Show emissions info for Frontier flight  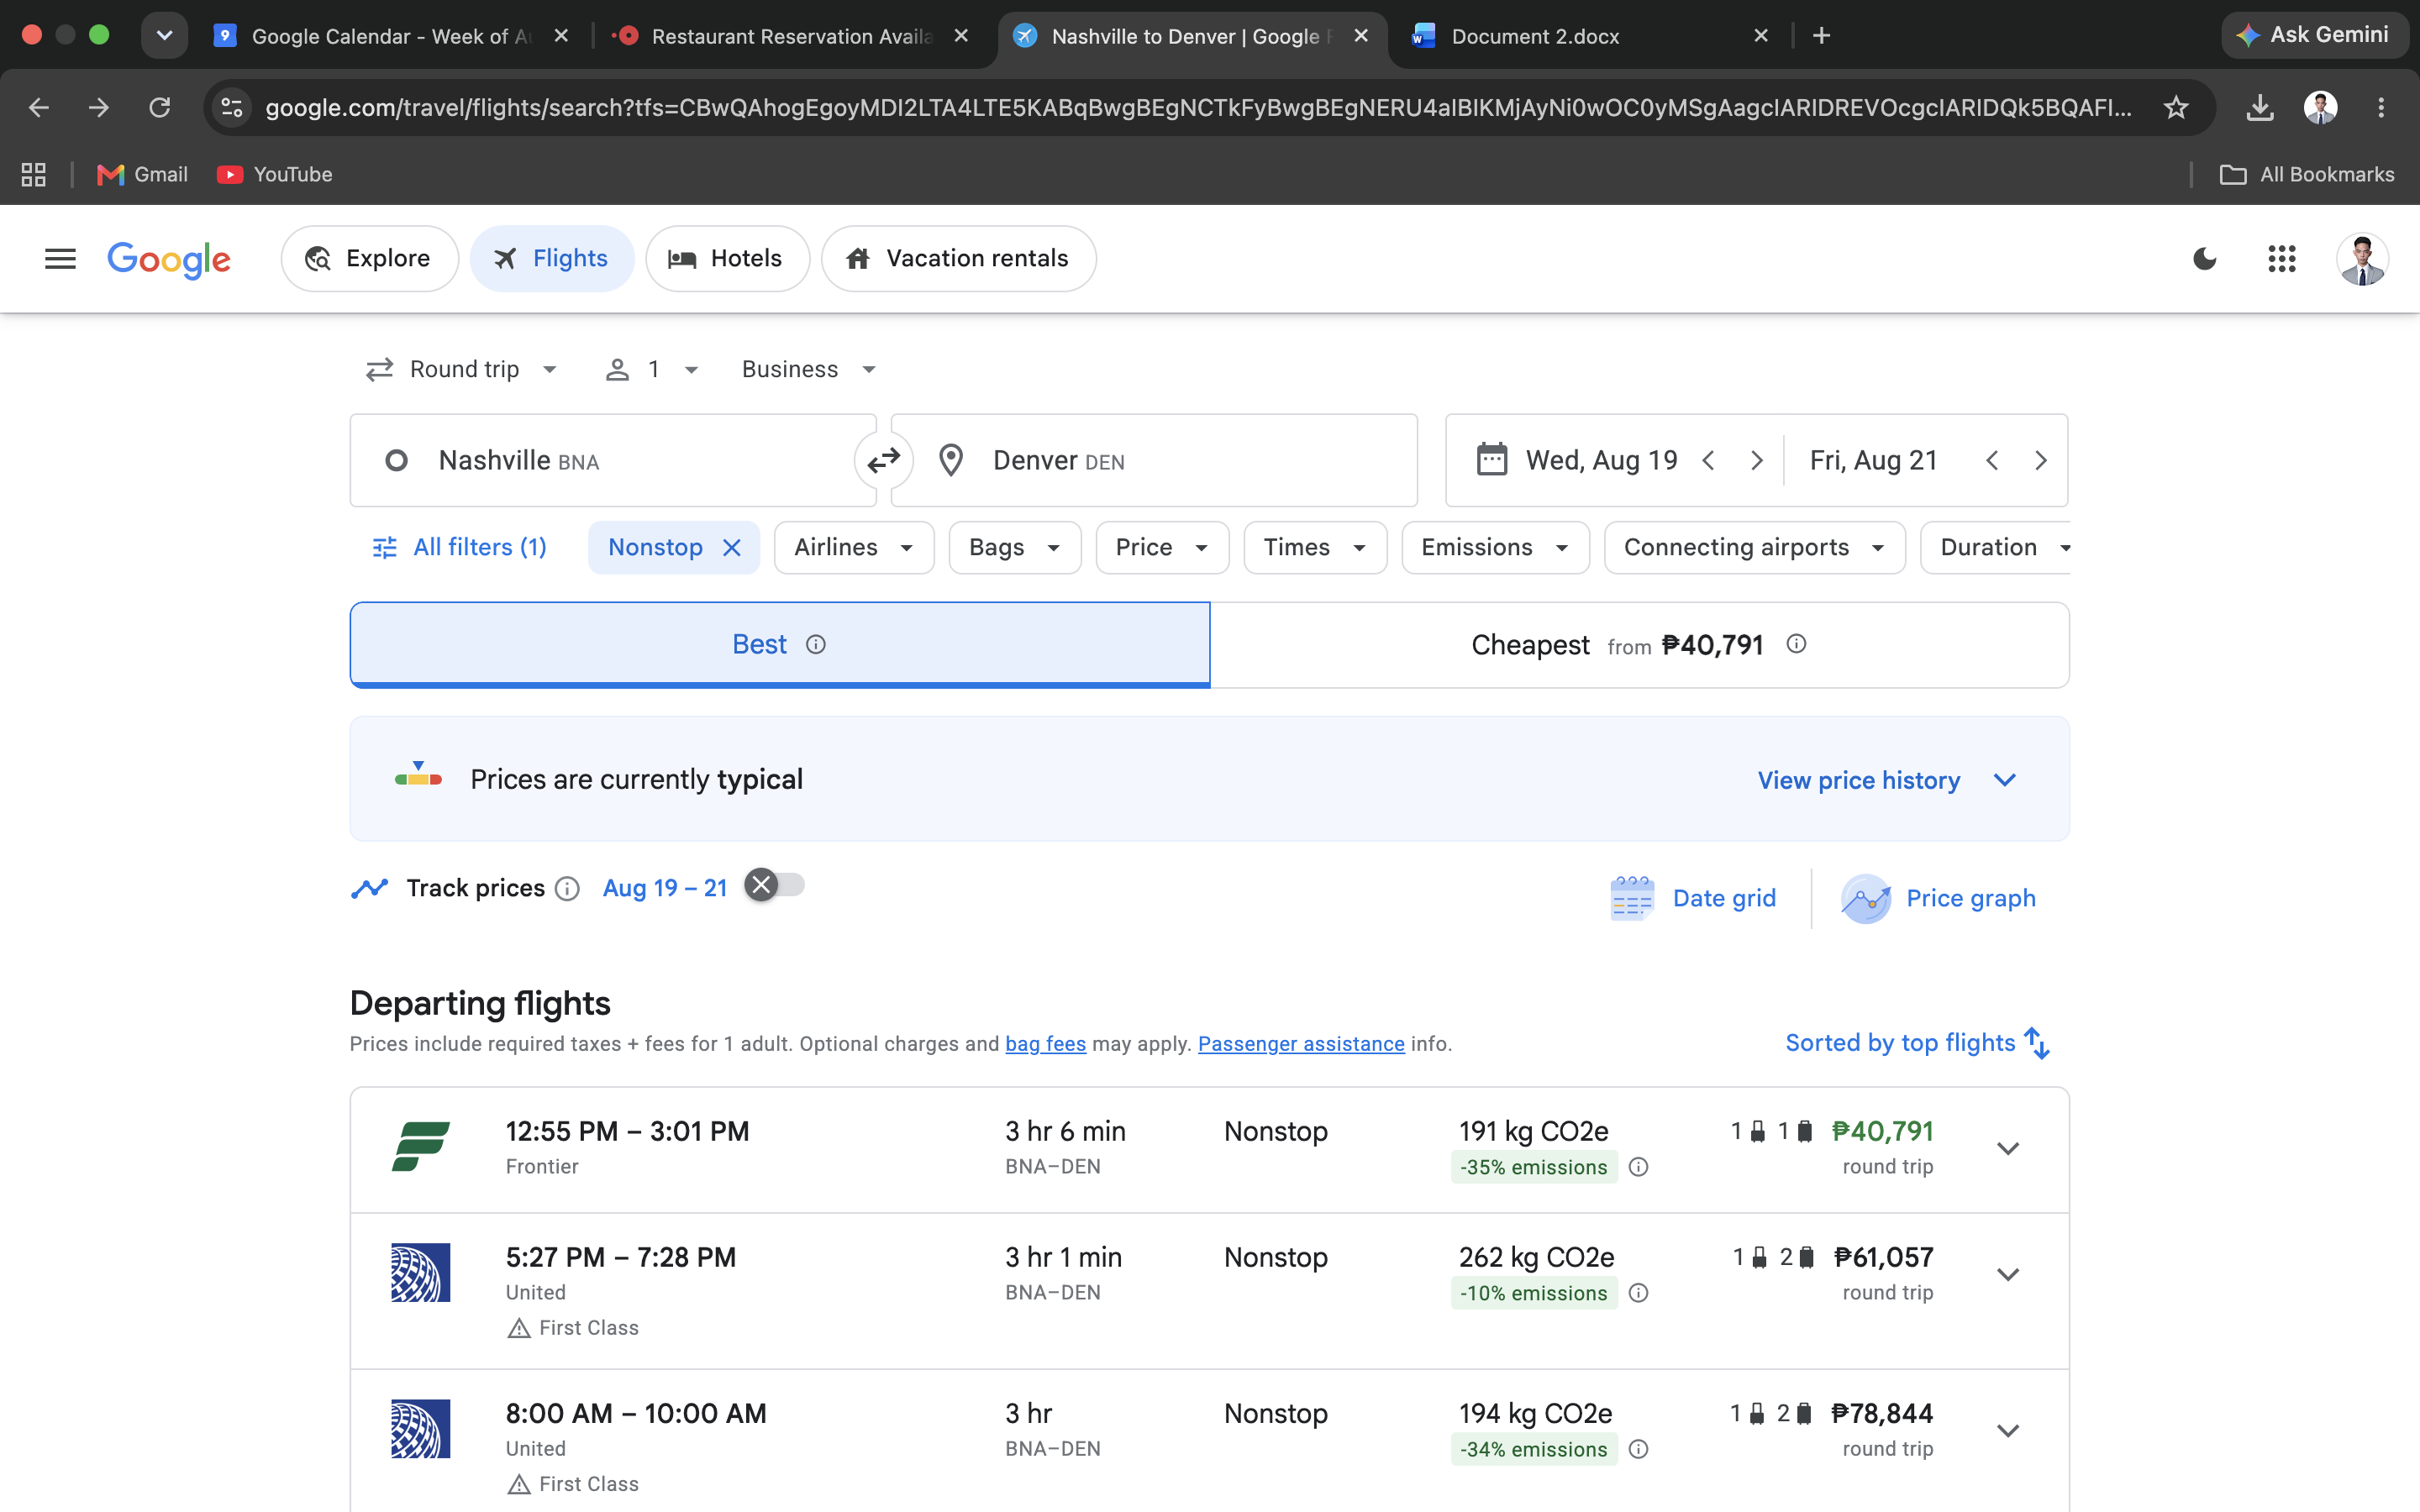(1638, 1167)
